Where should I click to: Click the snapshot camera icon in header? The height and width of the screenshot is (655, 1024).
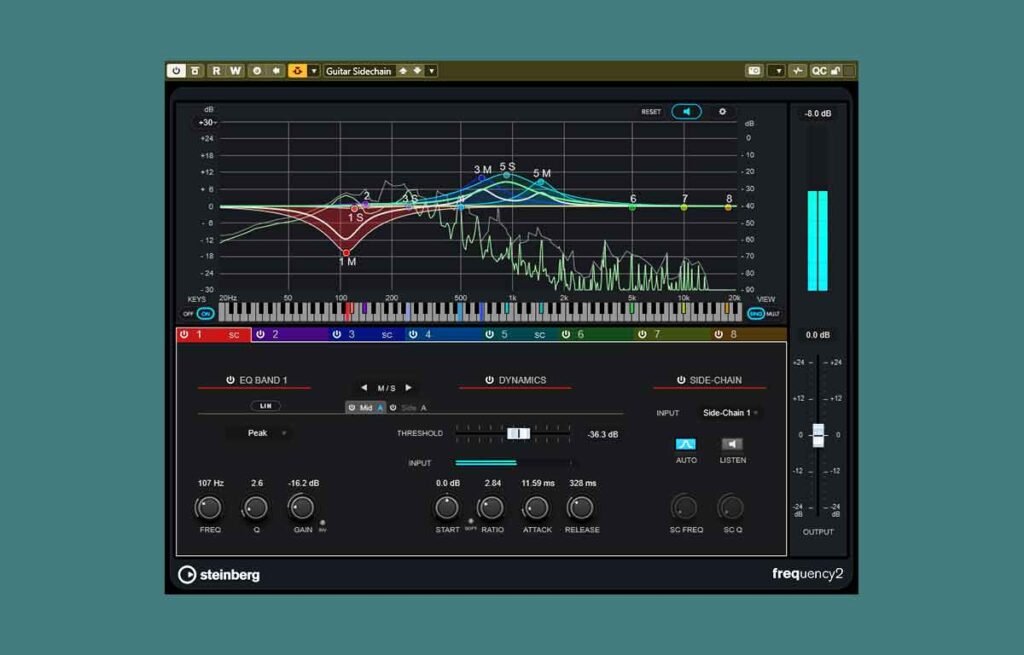(754, 71)
